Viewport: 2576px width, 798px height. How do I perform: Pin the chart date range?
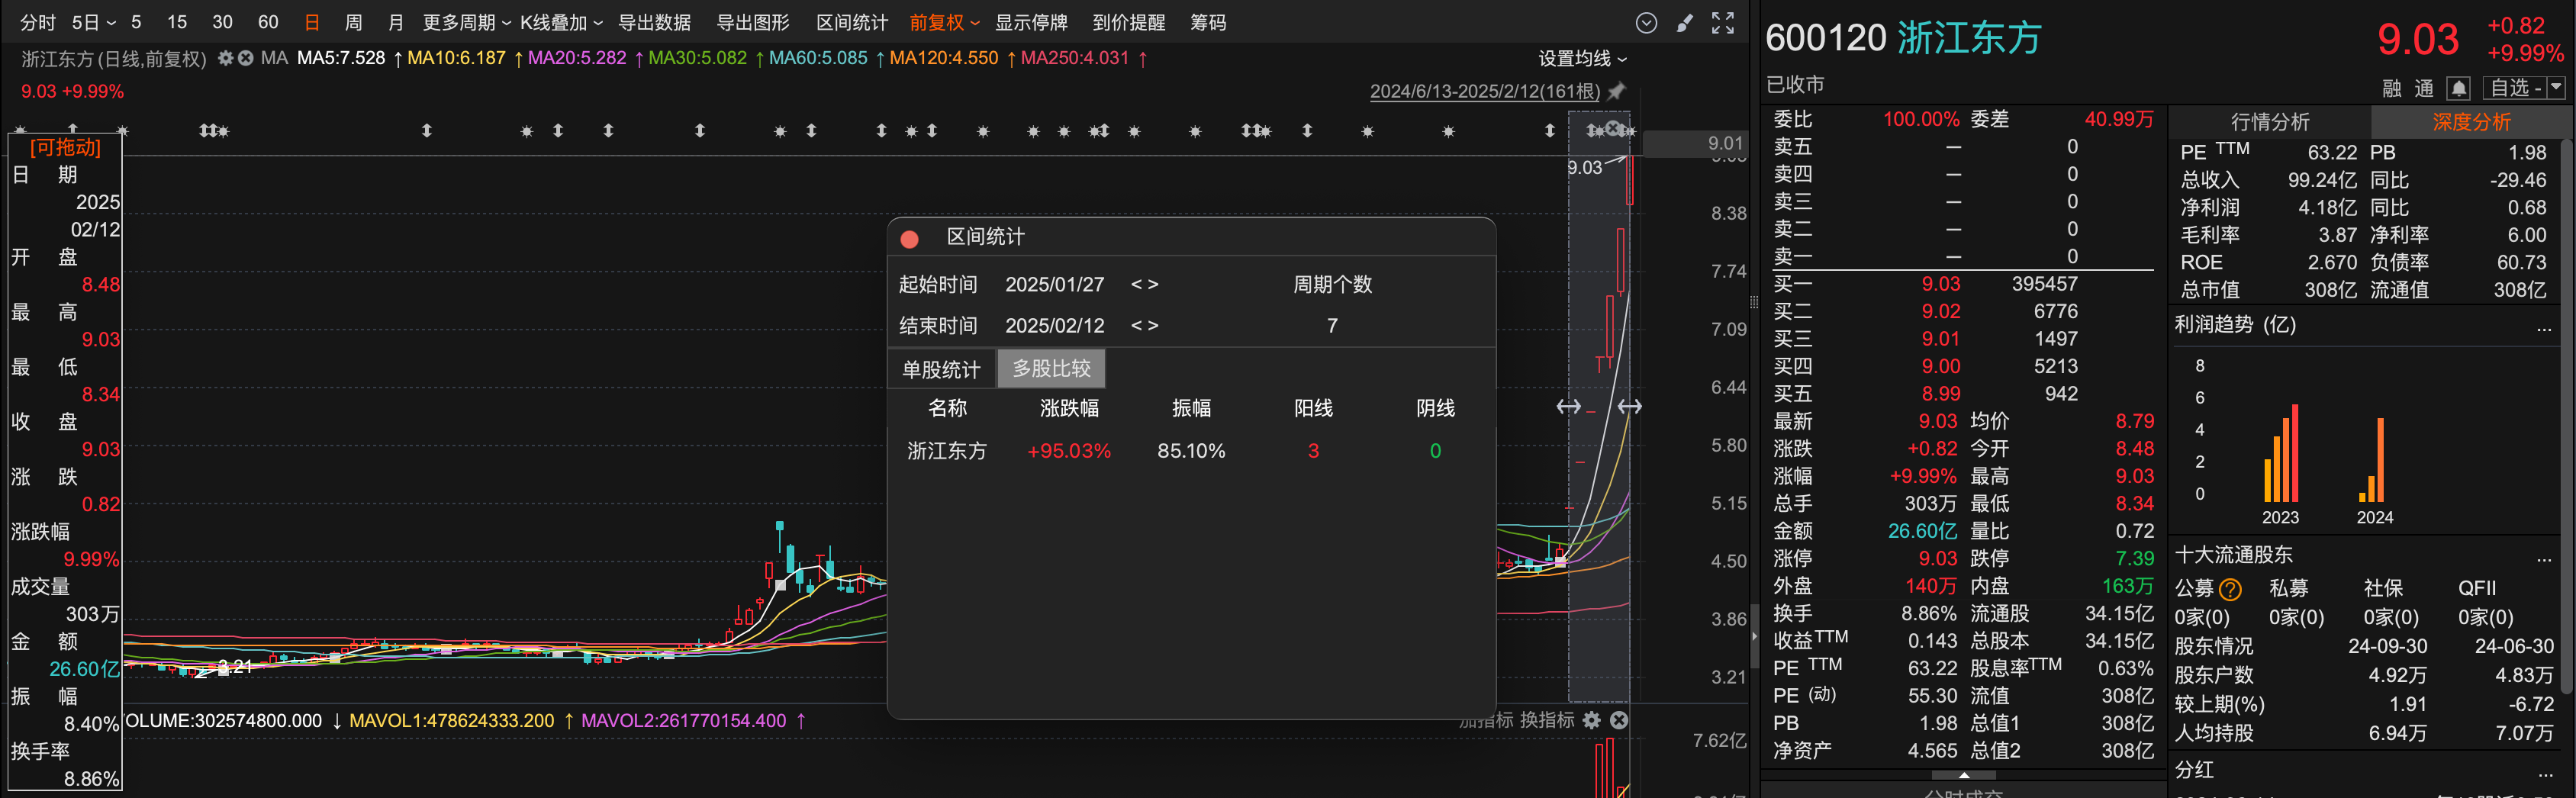point(1617,91)
